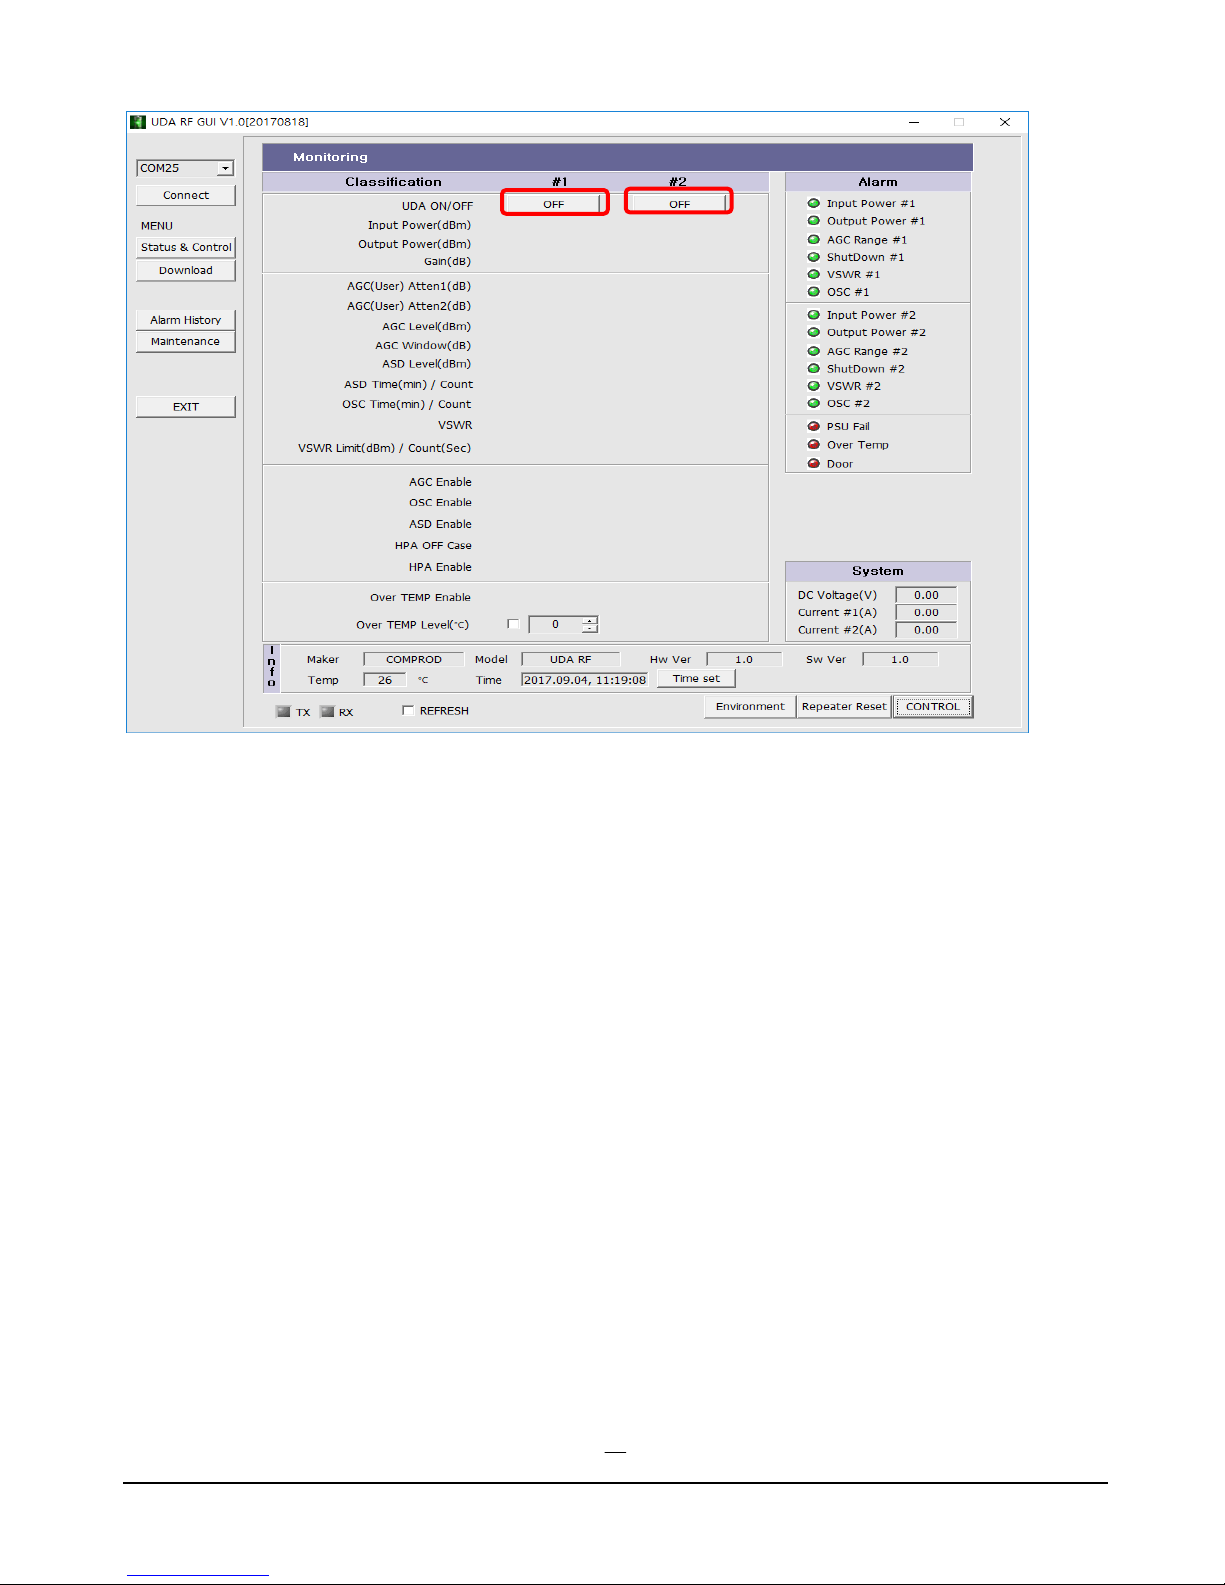Click the "Over TEMP Enable" label
Viewport: 1225px width, 1585px height.
click(x=420, y=597)
